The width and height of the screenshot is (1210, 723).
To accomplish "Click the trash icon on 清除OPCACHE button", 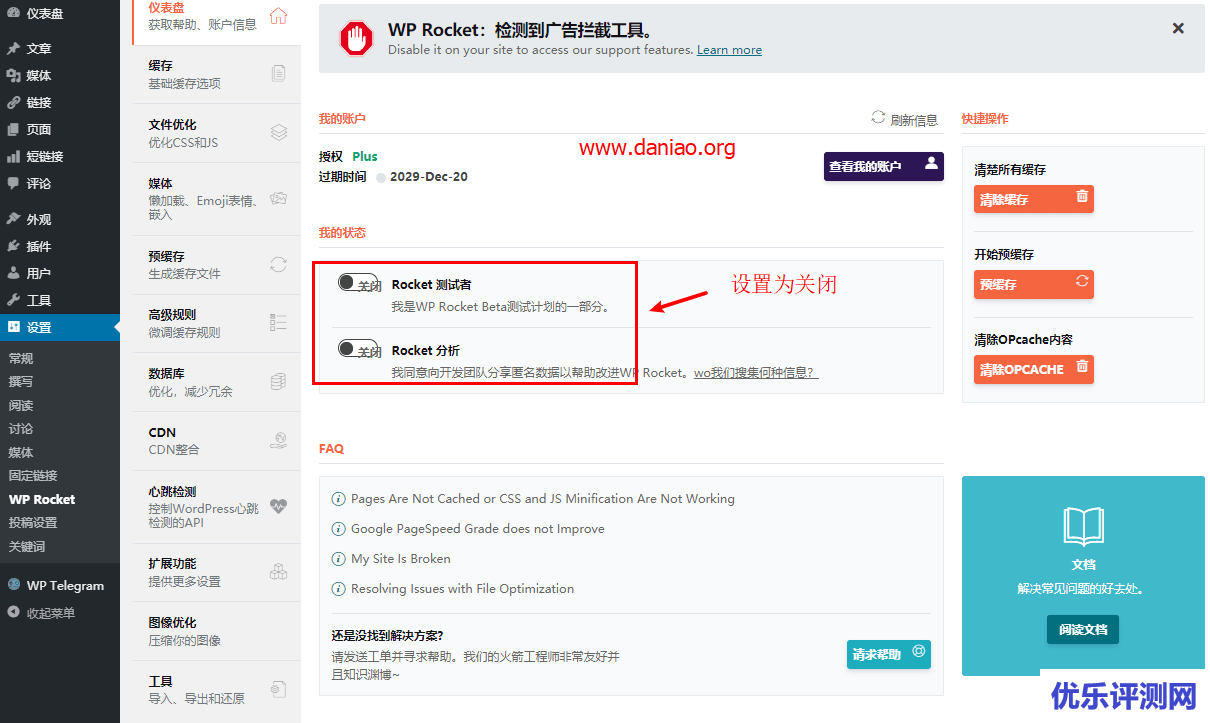I will click(1082, 367).
